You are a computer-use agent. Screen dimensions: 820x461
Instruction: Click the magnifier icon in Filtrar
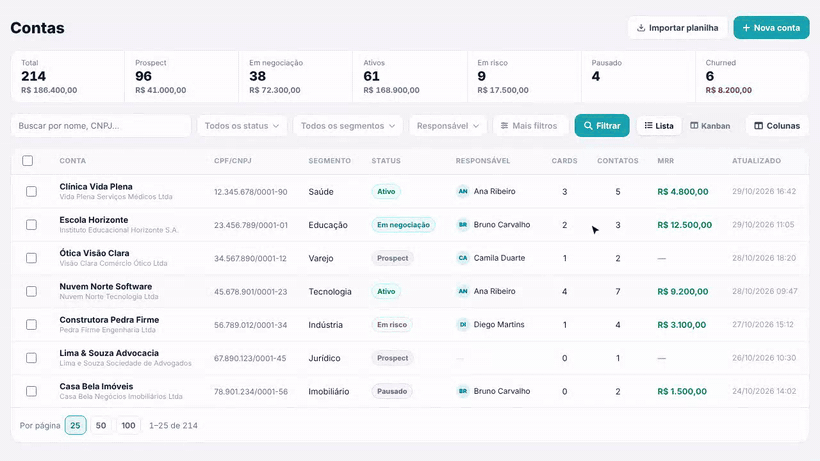point(588,125)
